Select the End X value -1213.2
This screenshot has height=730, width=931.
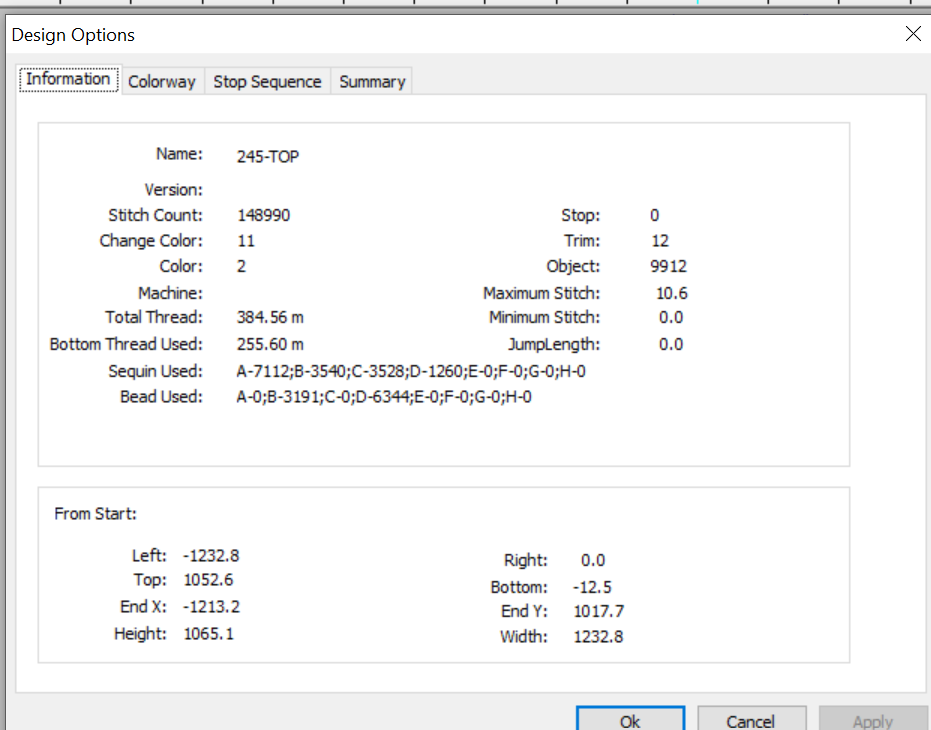point(211,606)
